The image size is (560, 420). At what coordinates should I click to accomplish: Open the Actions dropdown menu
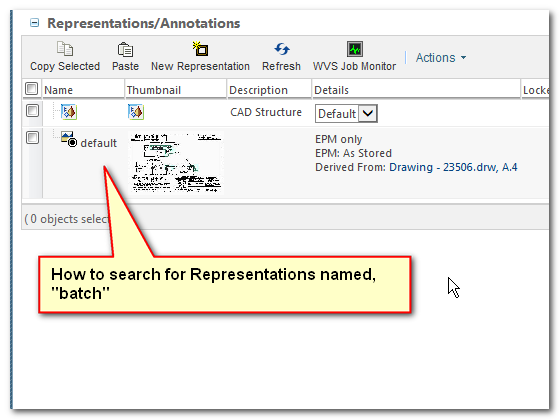tap(441, 58)
